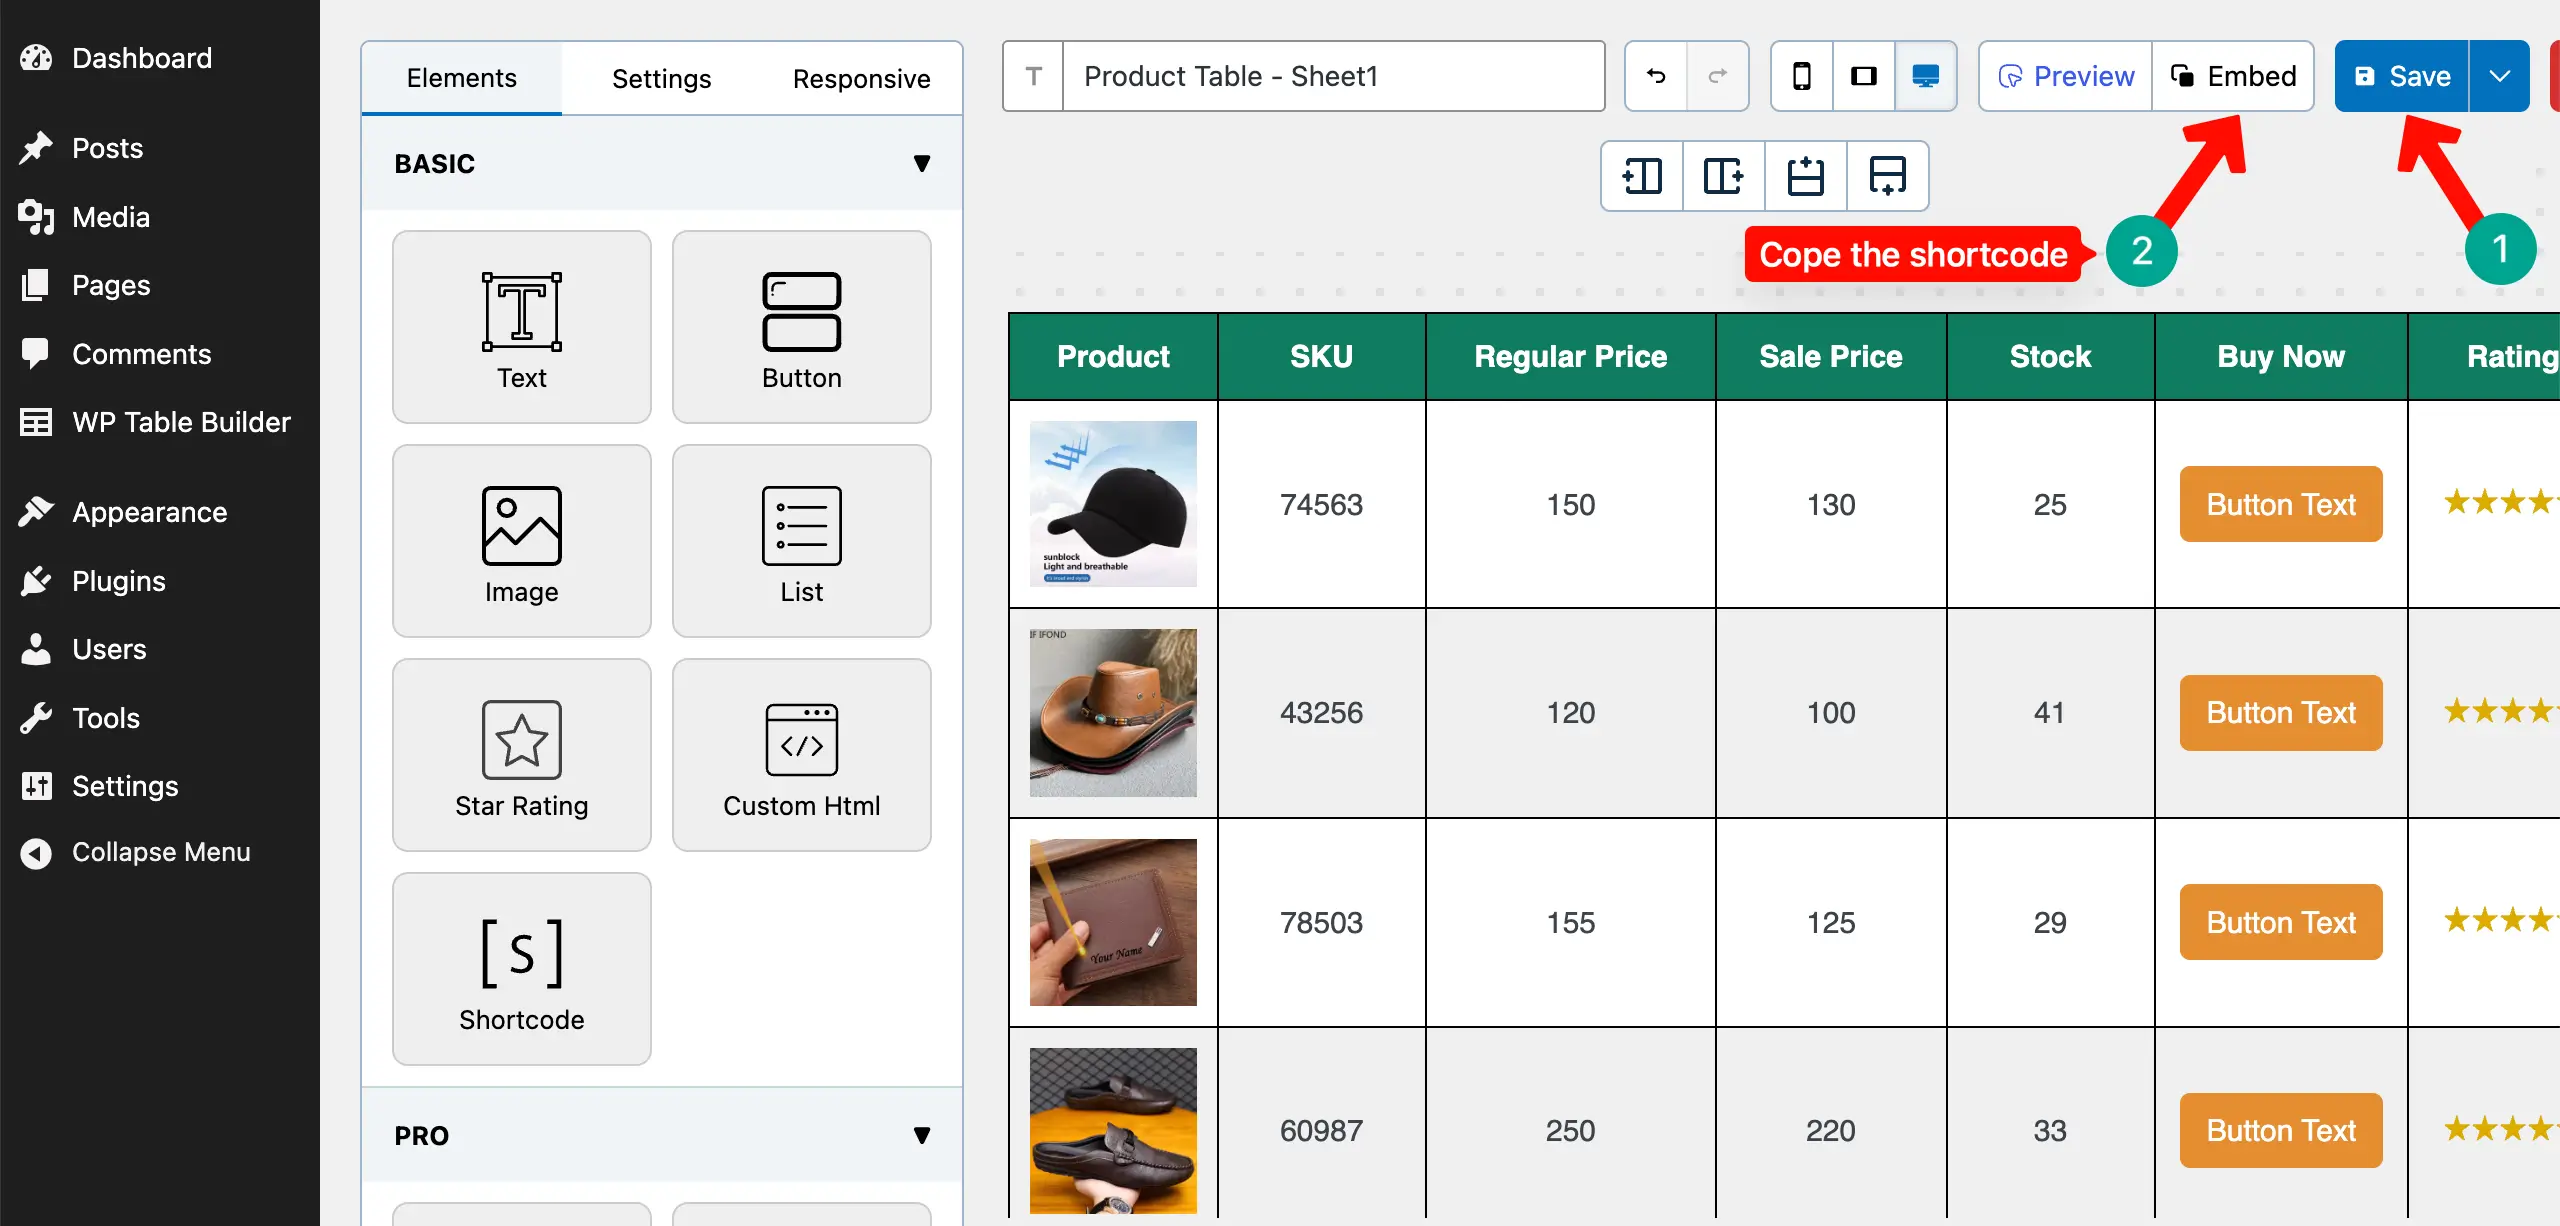The height and width of the screenshot is (1226, 2560).
Task: Click the Preview button
Action: [x=2065, y=76]
